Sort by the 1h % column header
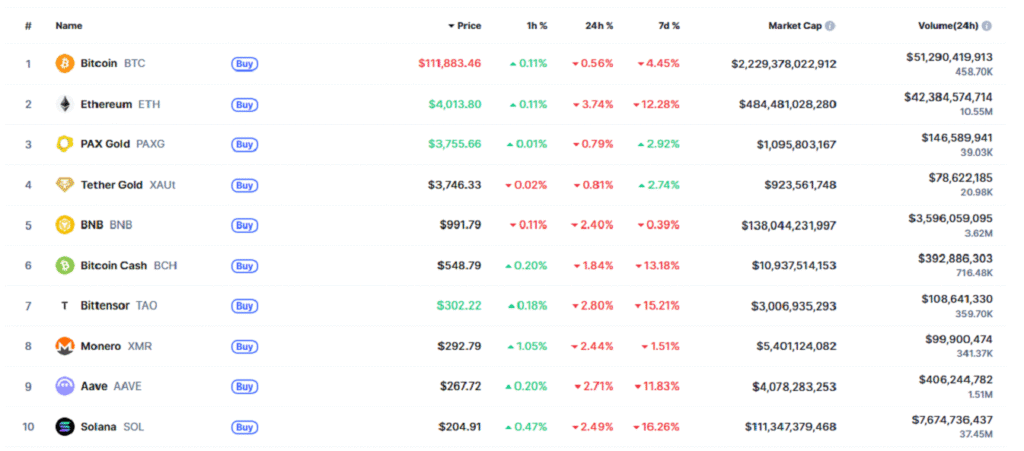Viewport: 1024px width, 451px height. [537, 26]
